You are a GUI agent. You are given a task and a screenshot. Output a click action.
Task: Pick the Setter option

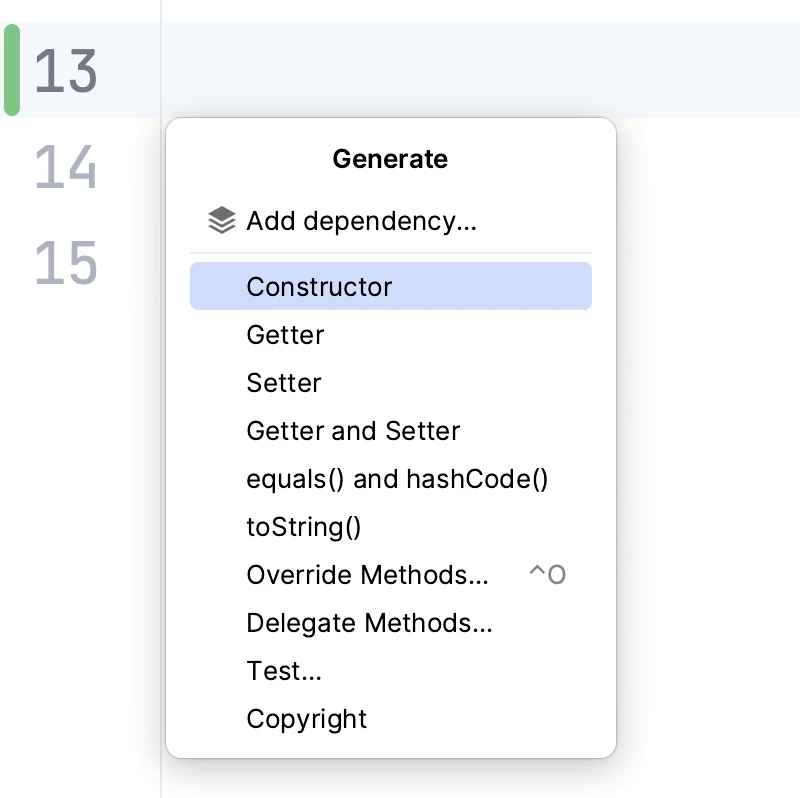[x=284, y=383]
